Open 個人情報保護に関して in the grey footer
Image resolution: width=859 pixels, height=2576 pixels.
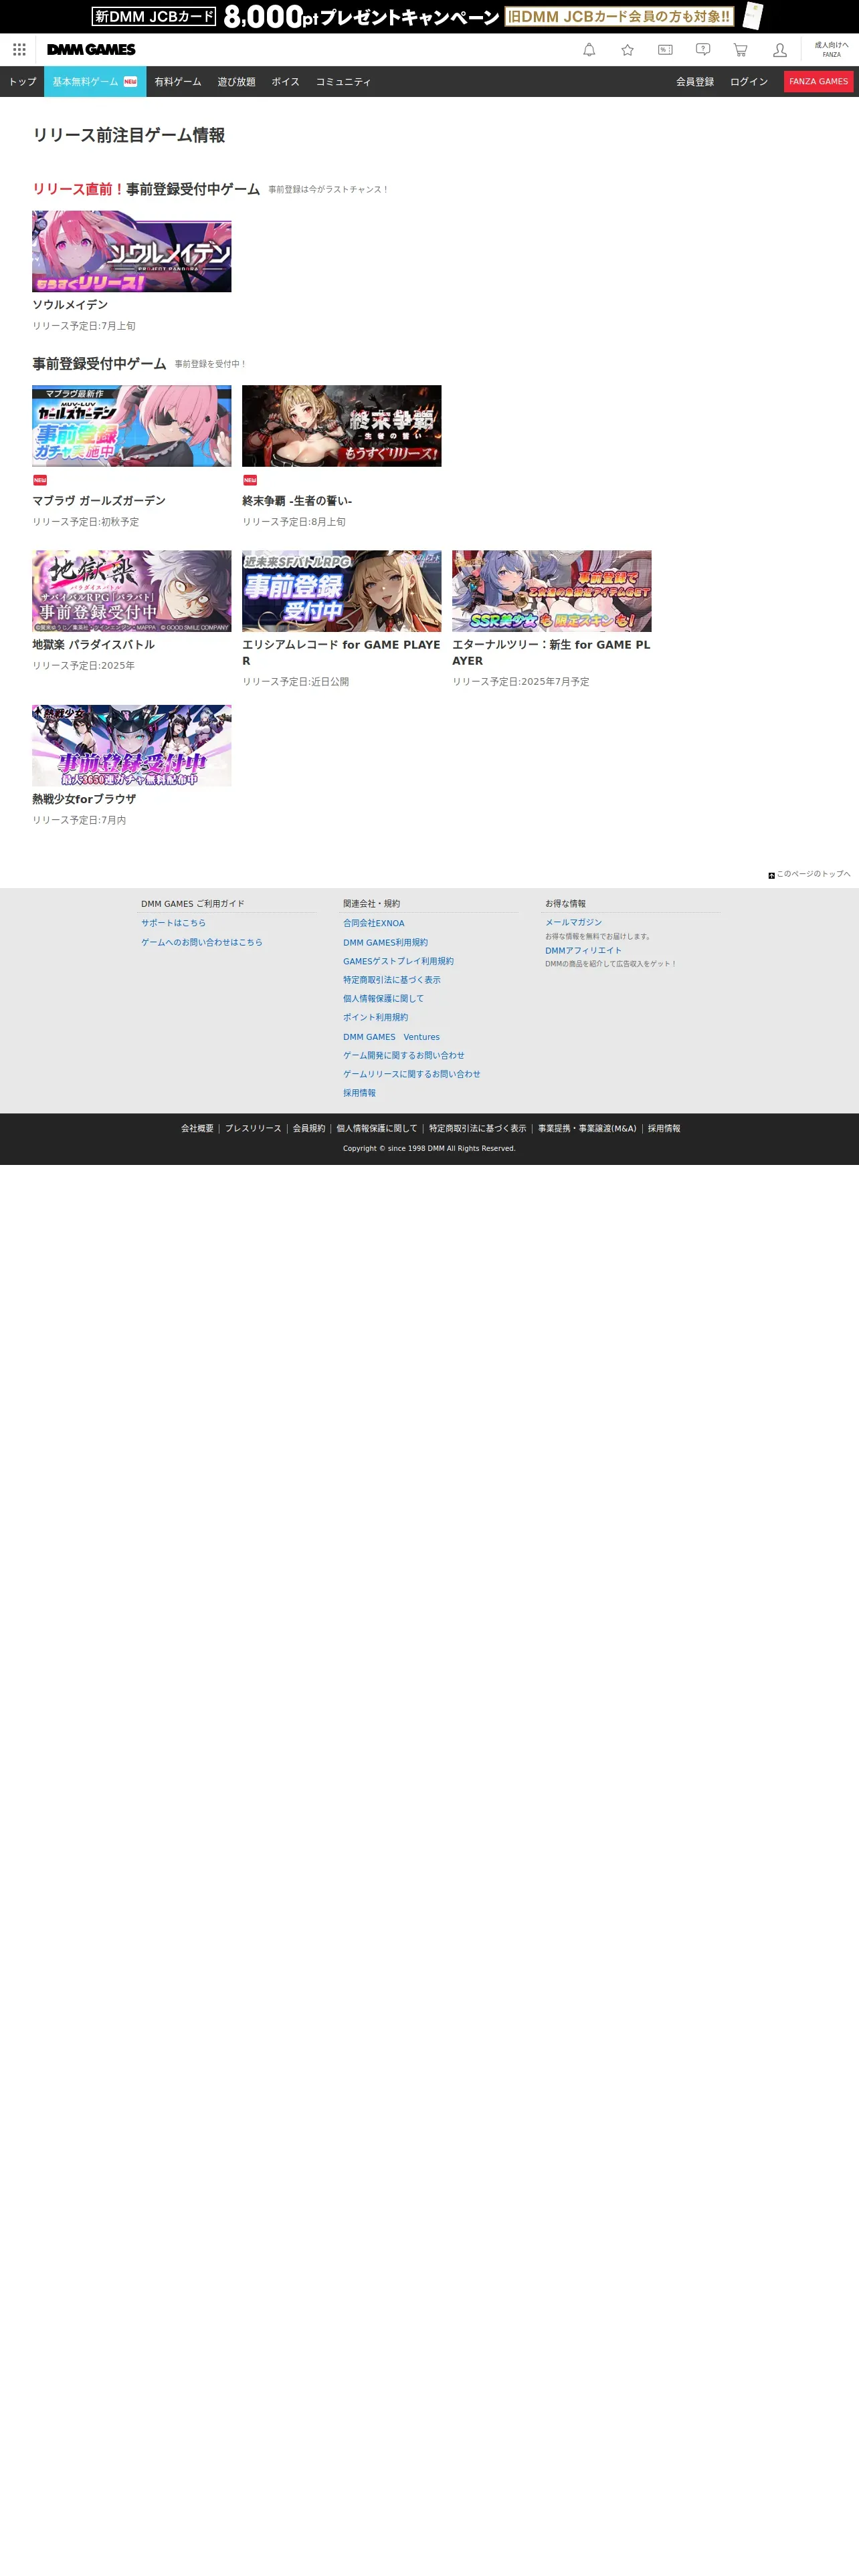click(383, 998)
